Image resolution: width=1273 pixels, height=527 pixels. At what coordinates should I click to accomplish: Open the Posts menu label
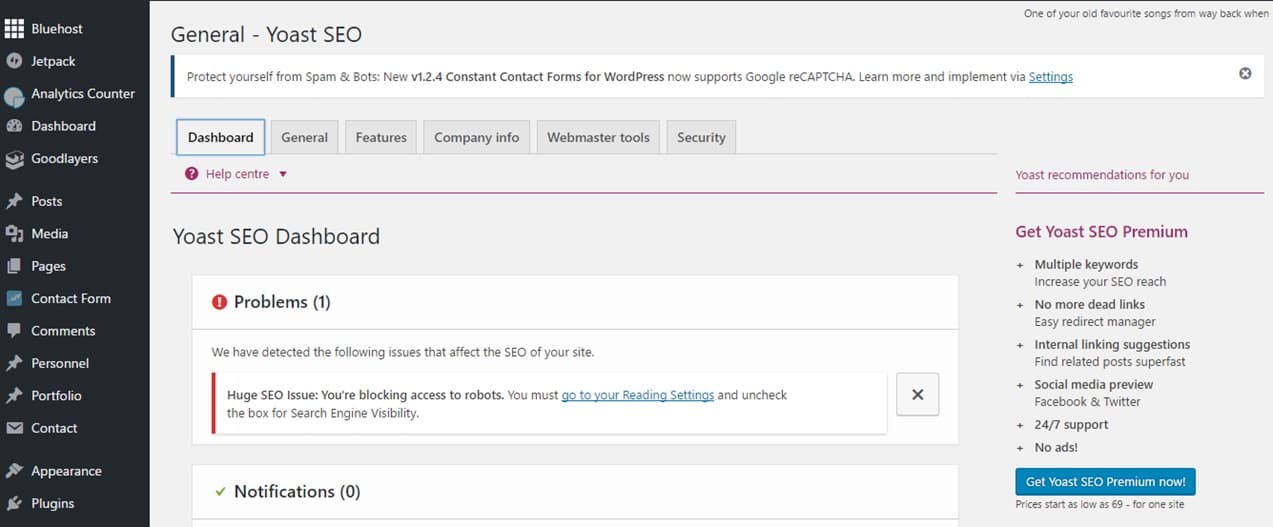47,201
